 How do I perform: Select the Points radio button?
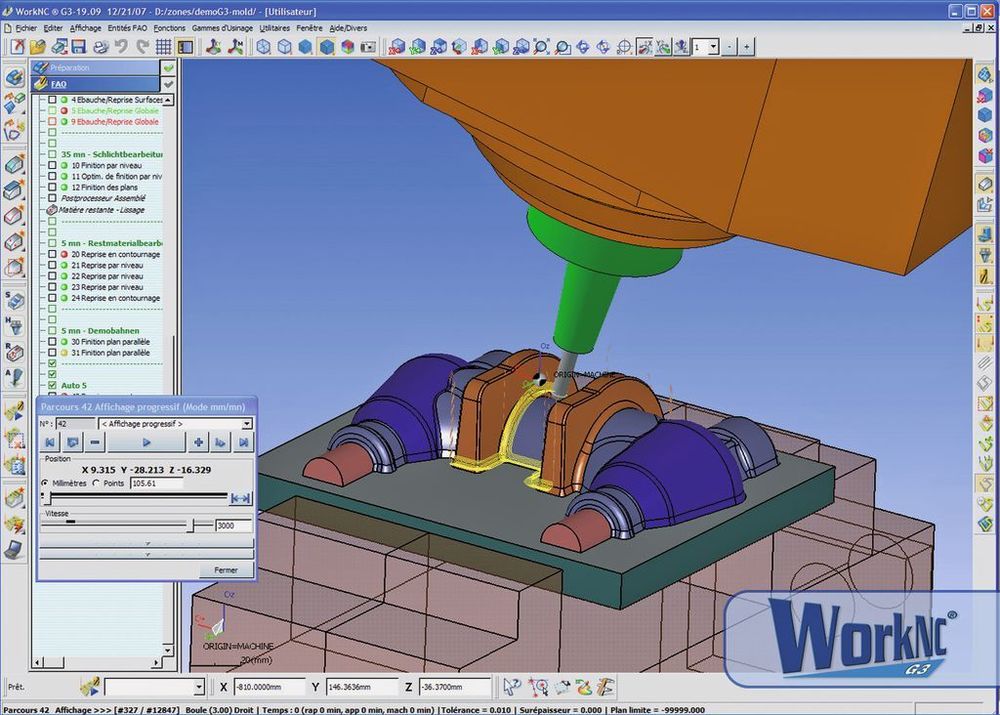coord(96,483)
